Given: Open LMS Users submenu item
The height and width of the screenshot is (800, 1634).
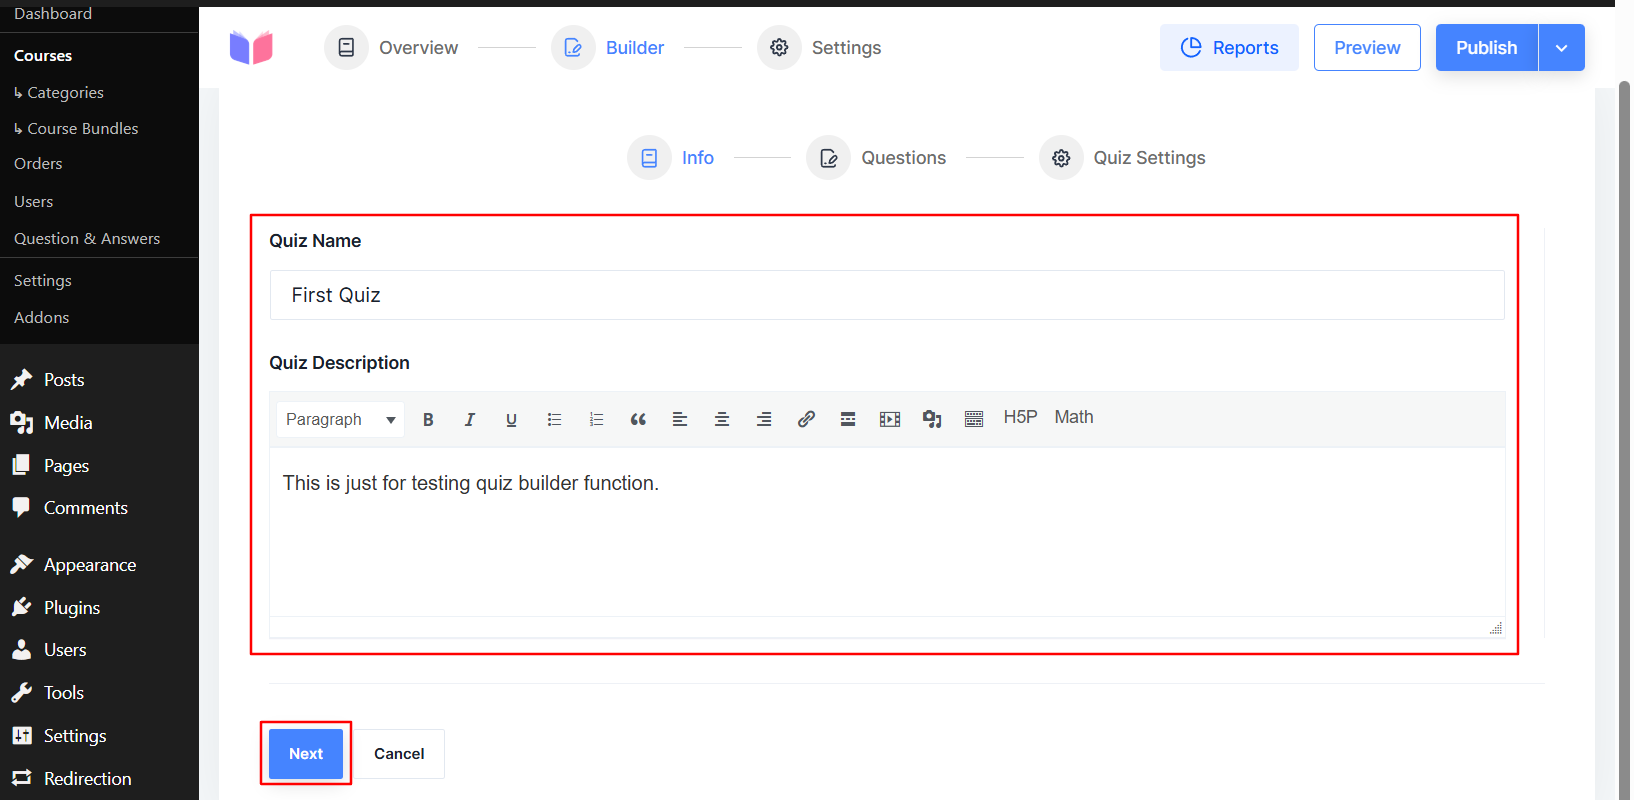Looking at the screenshot, I should click(x=33, y=202).
